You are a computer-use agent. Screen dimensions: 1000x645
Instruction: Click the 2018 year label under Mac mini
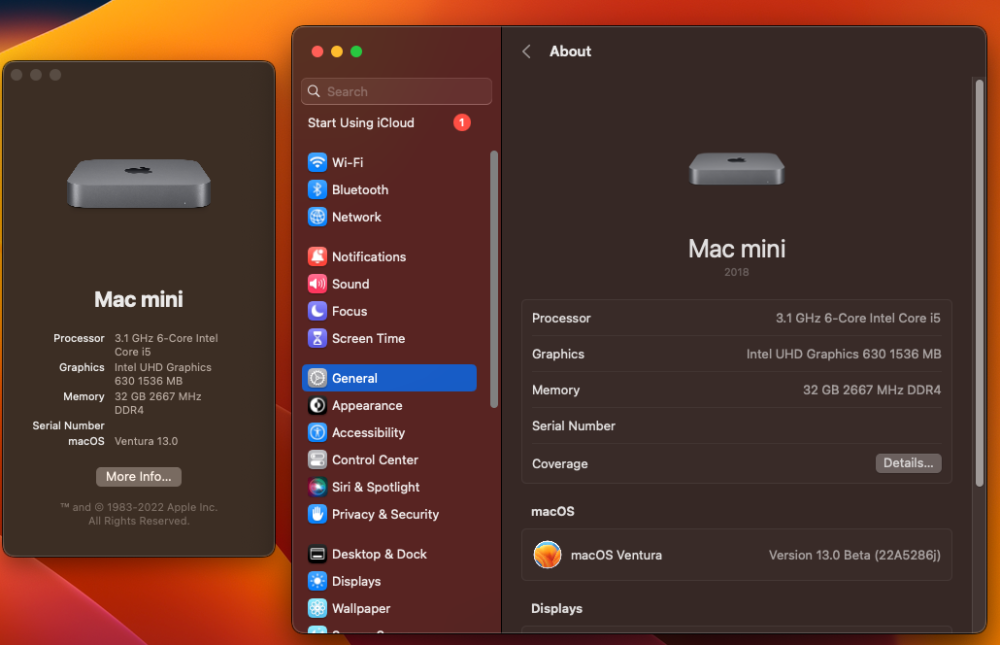click(736, 272)
